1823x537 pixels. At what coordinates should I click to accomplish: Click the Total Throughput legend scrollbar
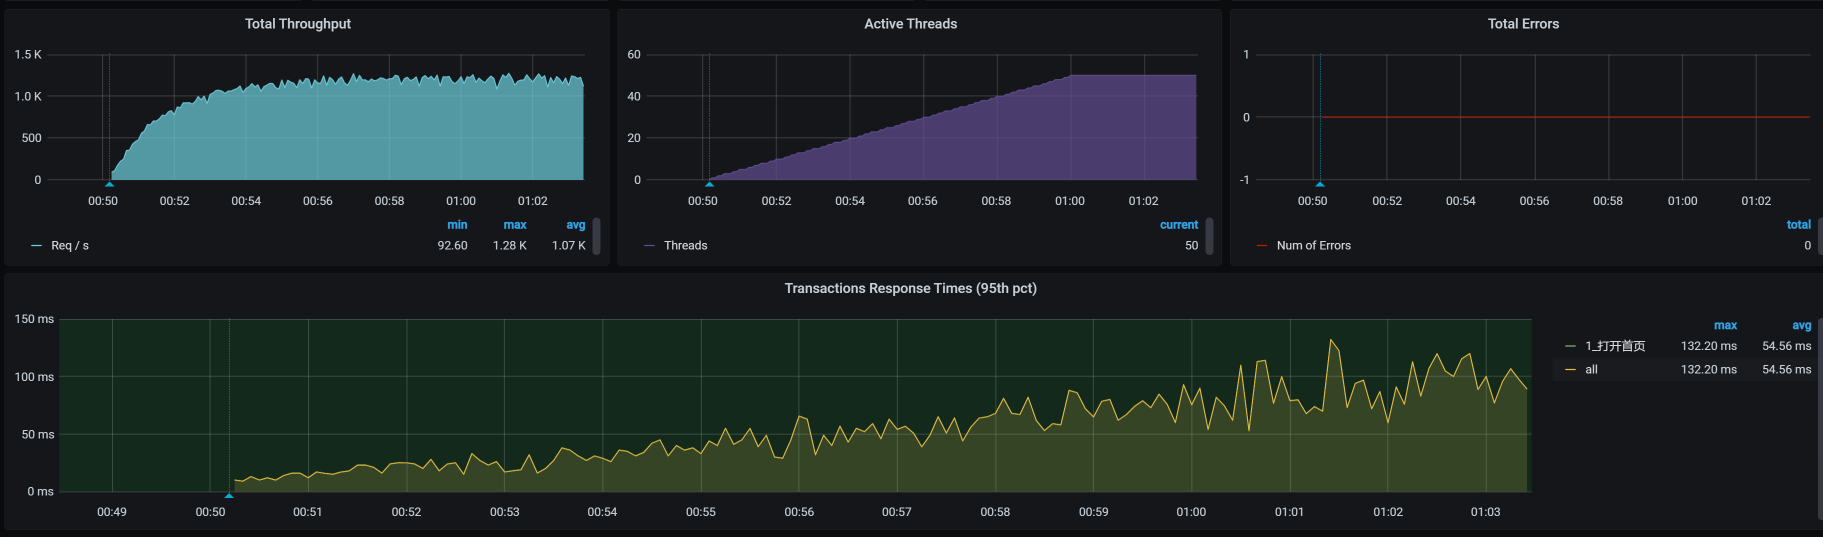[597, 236]
